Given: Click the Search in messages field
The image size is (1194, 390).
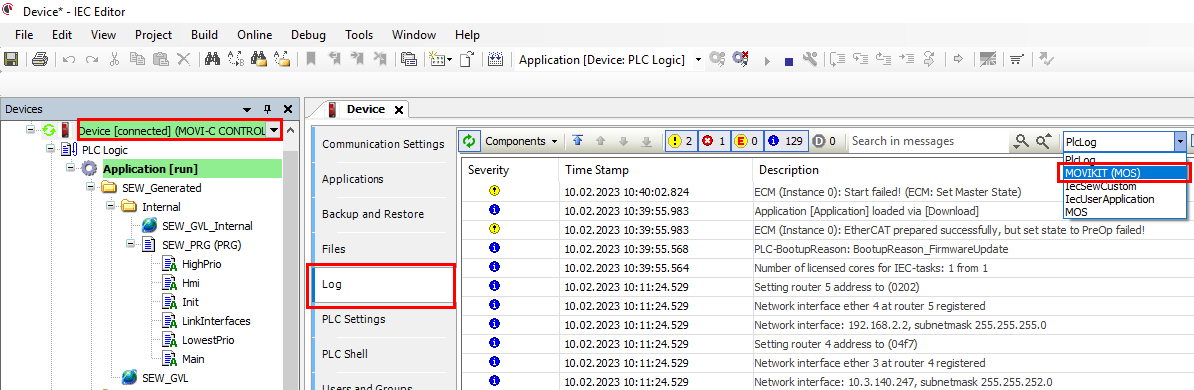Looking at the screenshot, I should [928, 141].
